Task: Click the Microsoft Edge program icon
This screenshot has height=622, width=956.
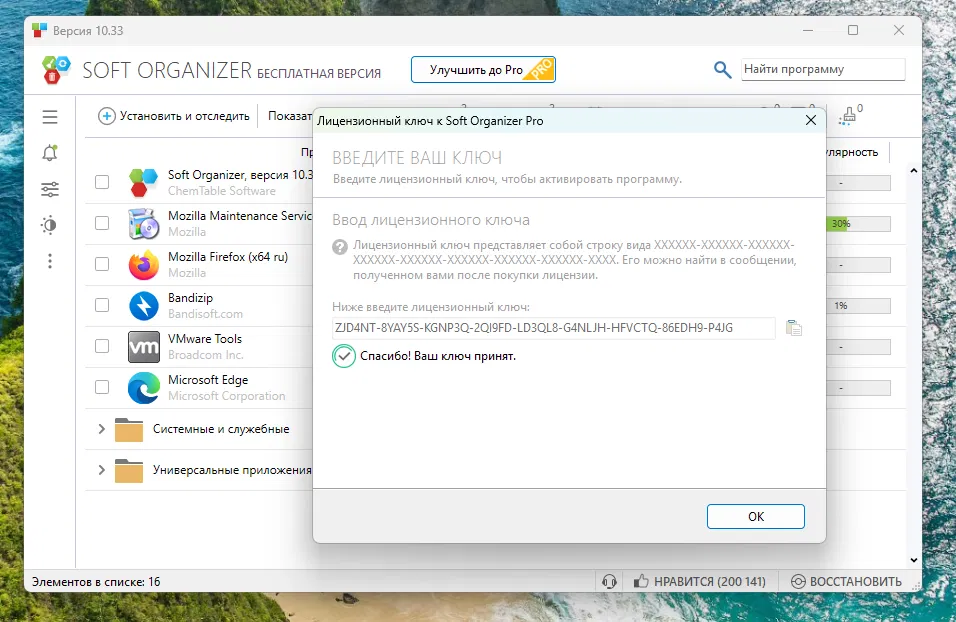Action: tap(144, 387)
